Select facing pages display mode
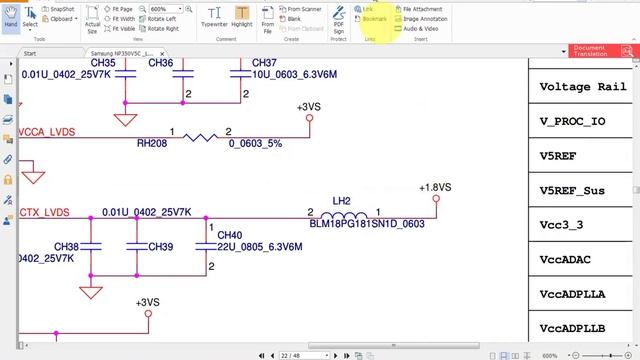640x360 pixels. point(516,356)
